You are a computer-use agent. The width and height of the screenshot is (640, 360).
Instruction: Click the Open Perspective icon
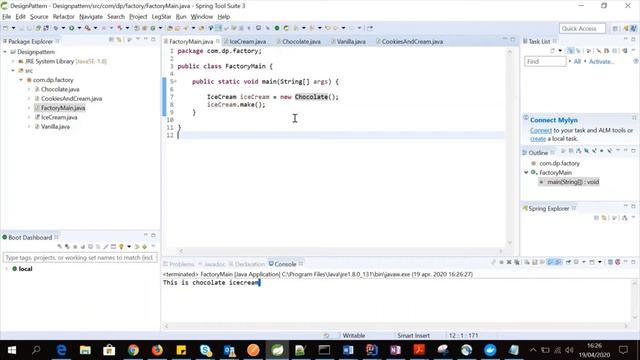pos(615,28)
